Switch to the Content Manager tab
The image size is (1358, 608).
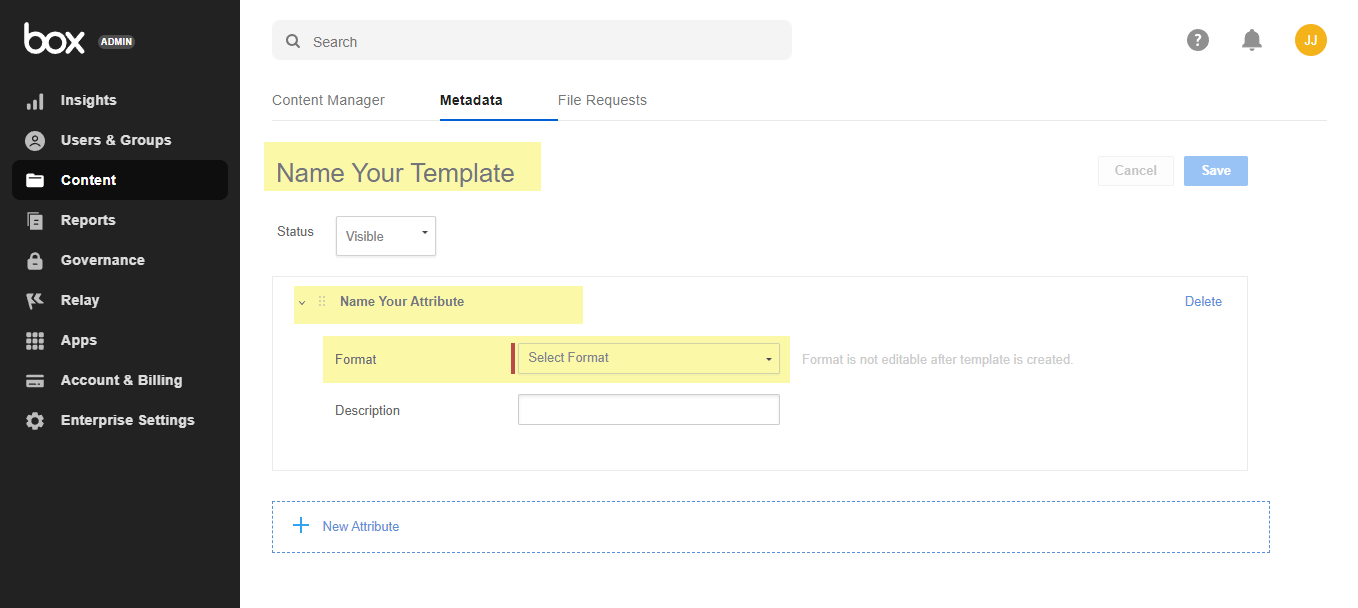click(x=328, y=100)
